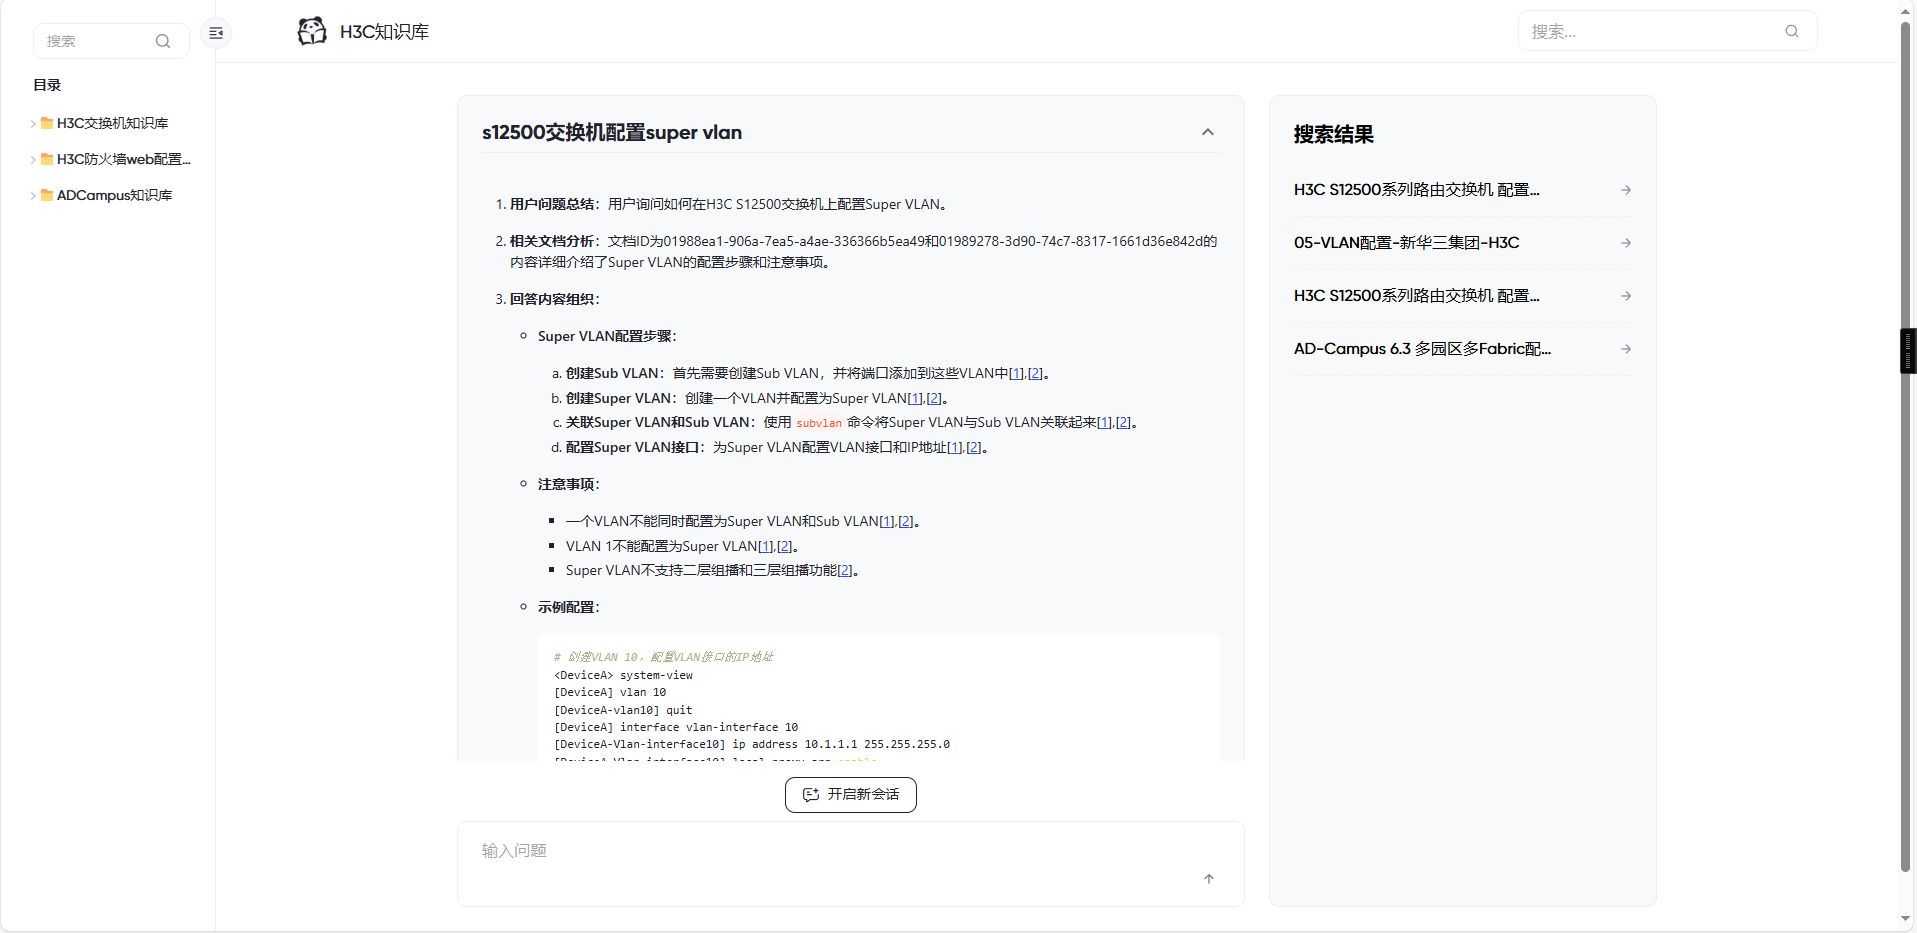
Task: Focus the 输入问题 question box
Action: [x=851, y=864]
